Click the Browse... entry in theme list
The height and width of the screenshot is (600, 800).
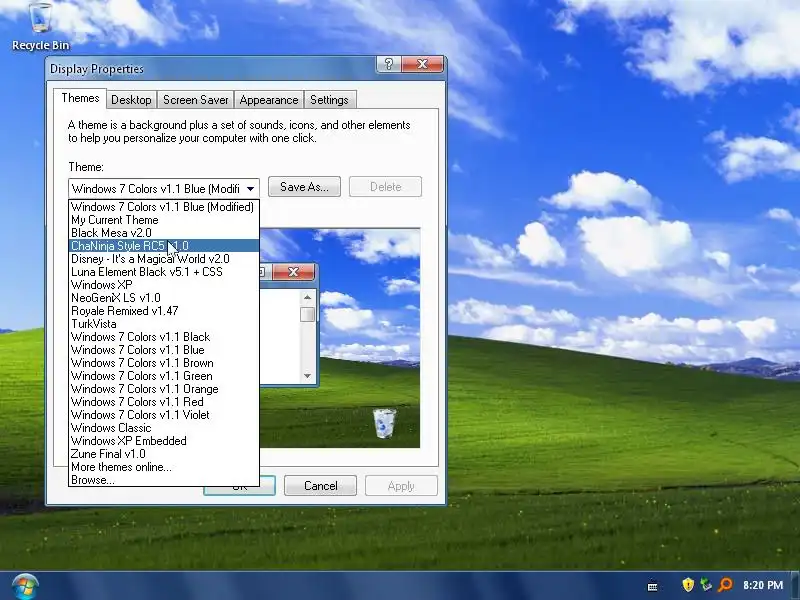pyautogui.click(x=164, y=480)
